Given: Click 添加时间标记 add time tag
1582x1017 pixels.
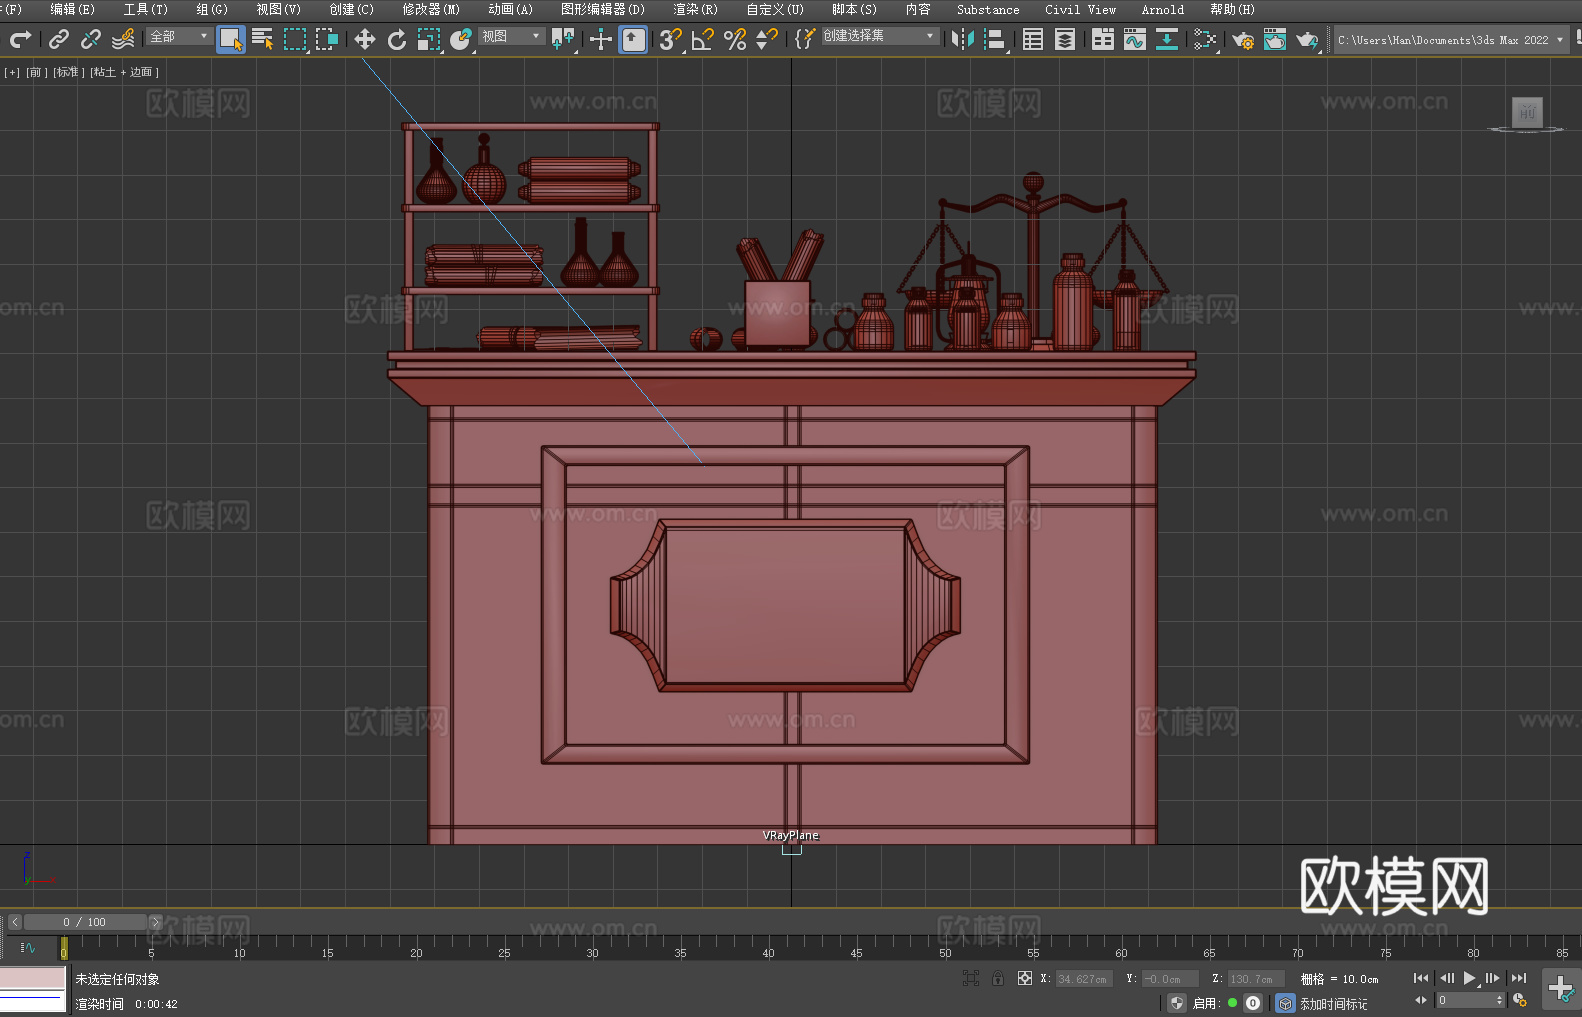Looking at the screenshot, I should [1334, 1003].
